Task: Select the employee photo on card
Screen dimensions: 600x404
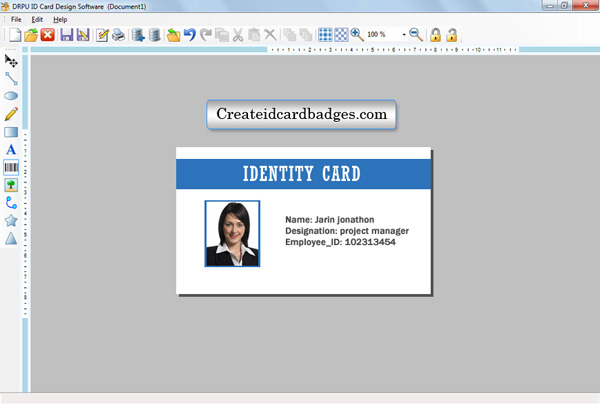Action: click(232, 233)
